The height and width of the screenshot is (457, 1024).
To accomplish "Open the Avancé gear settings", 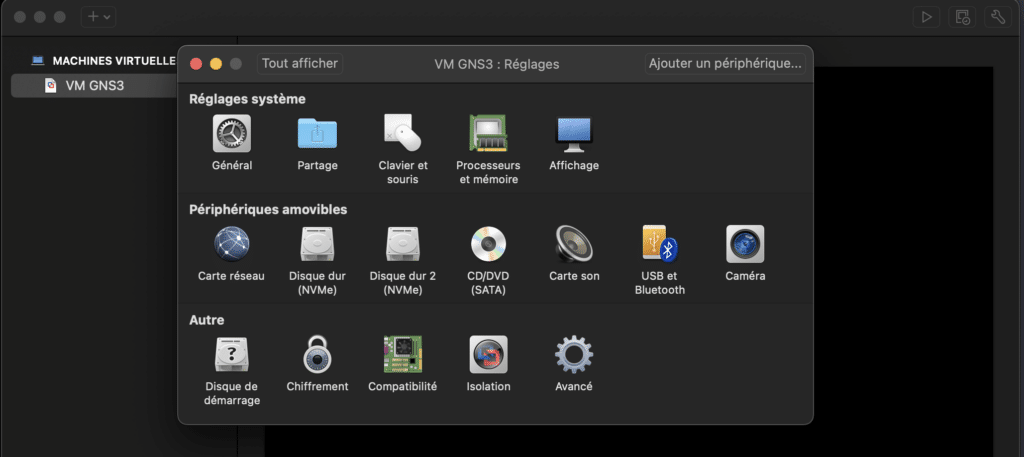I will 573,355.
